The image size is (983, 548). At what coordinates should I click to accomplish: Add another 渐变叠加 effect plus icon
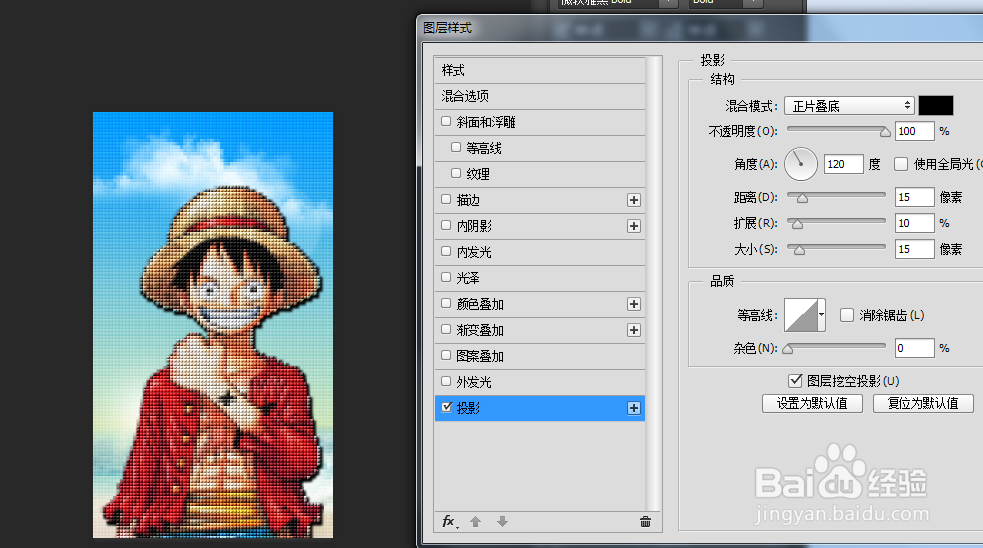click(634, 330)
